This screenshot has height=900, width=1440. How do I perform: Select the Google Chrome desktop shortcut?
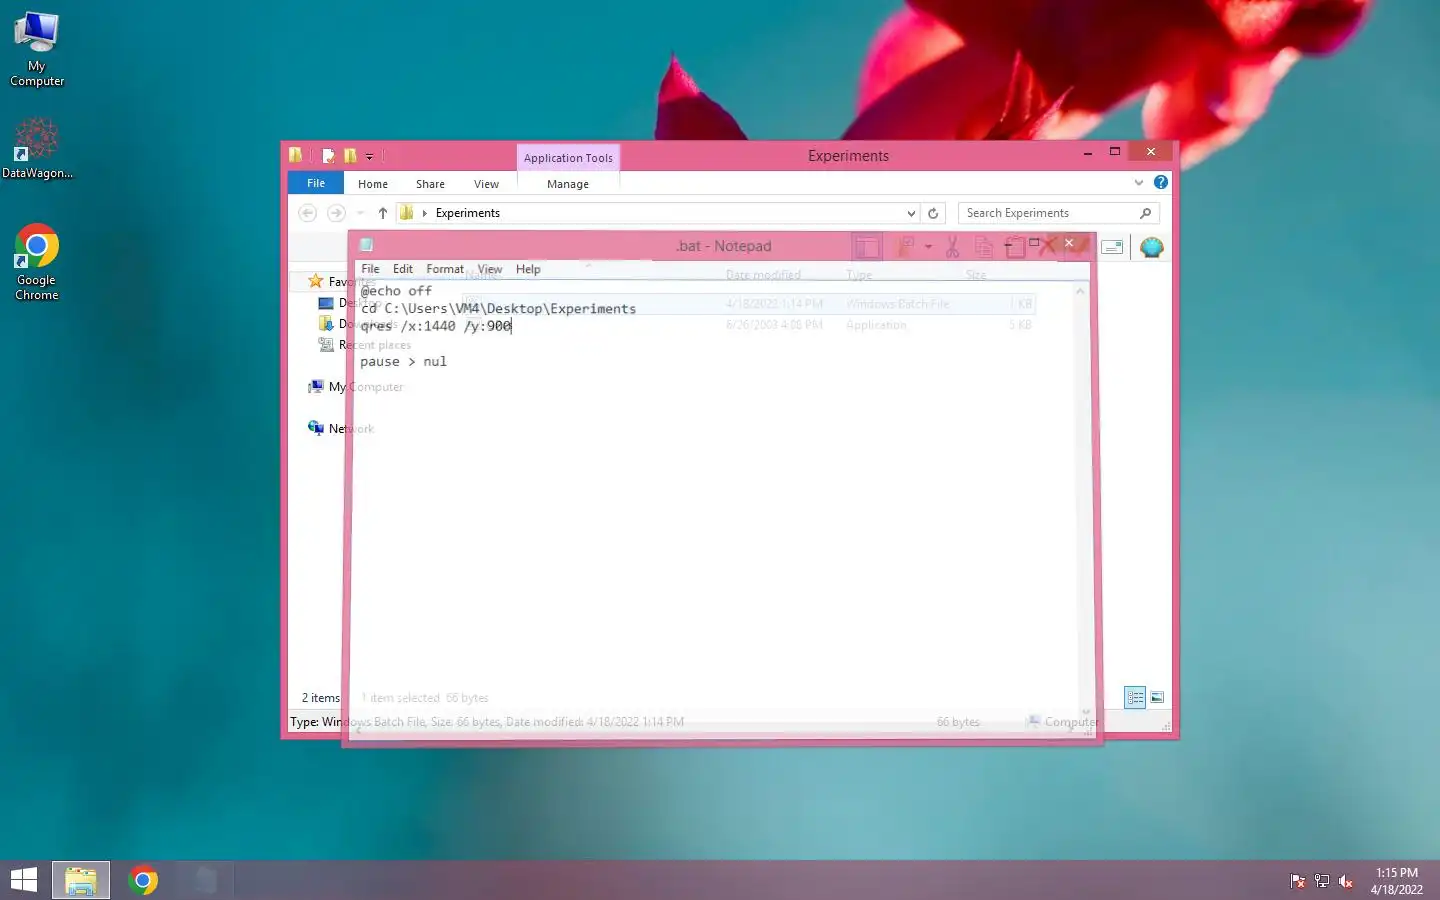click(37, 262)
